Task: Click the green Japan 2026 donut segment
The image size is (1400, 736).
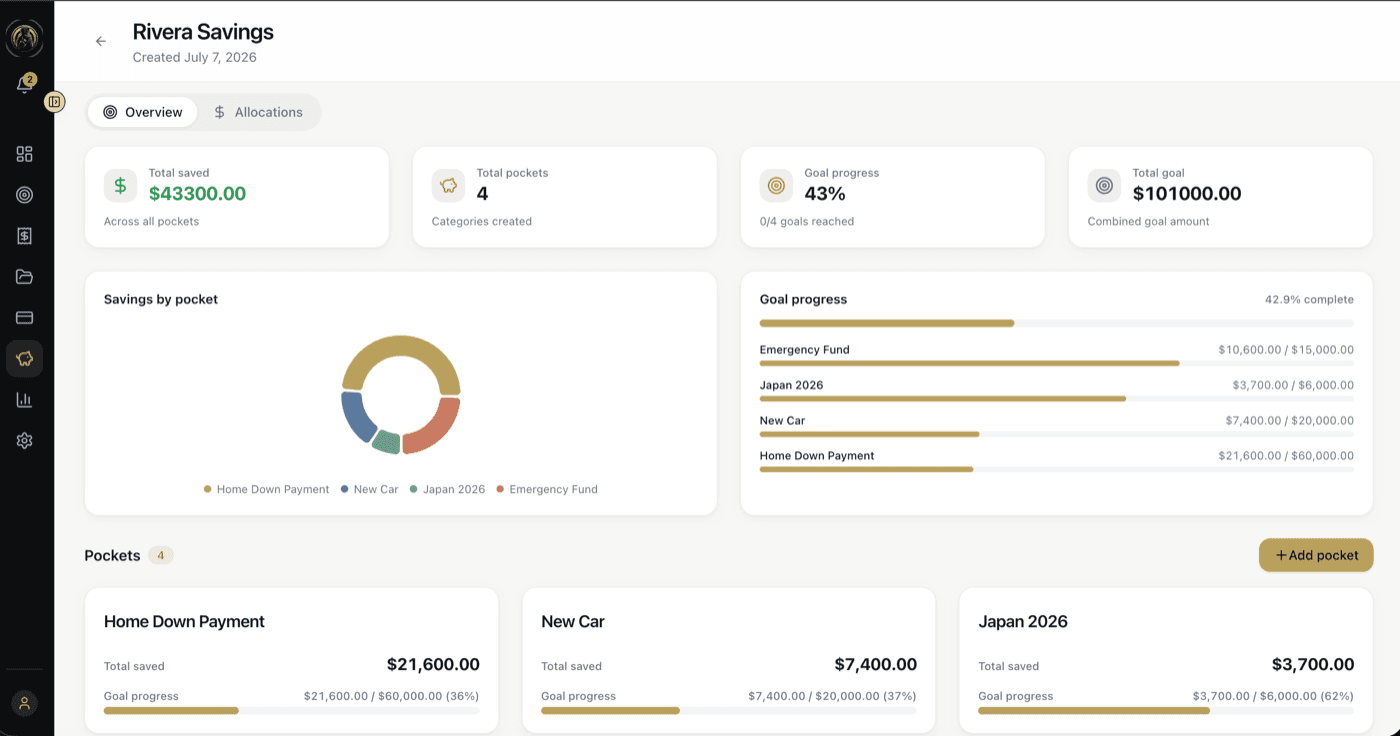Action: tap(387, 441)
